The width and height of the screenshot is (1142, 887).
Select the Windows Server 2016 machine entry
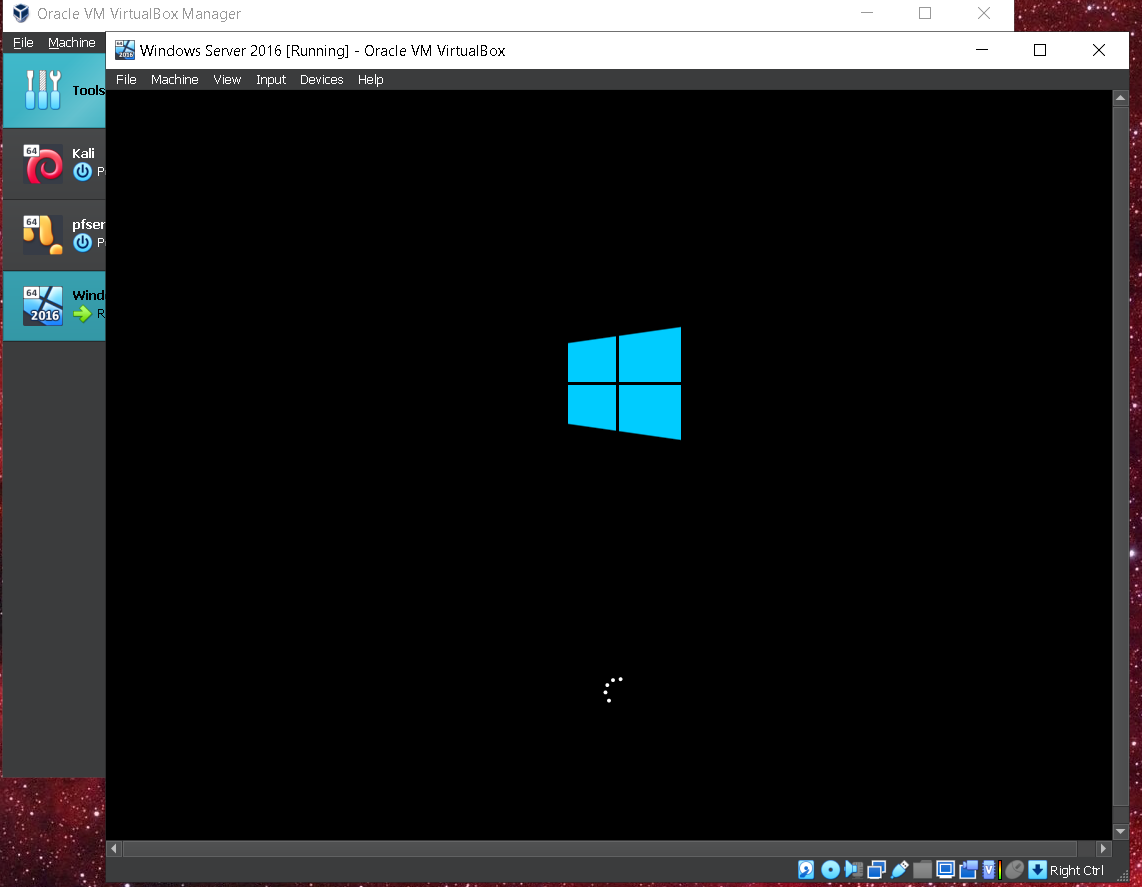(55, 305)
